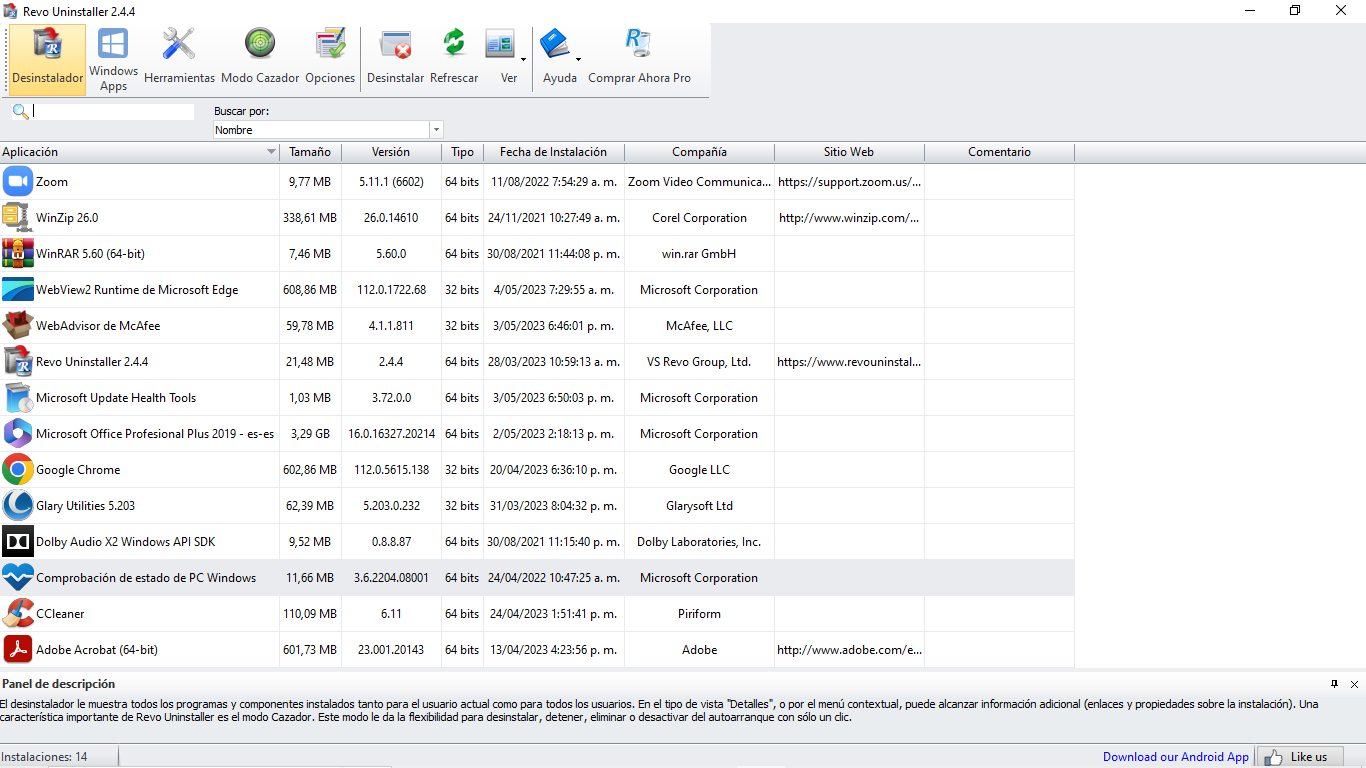Select the Desinstalador toolbar icon
The image size is (1366, 768).
(47, 59)
